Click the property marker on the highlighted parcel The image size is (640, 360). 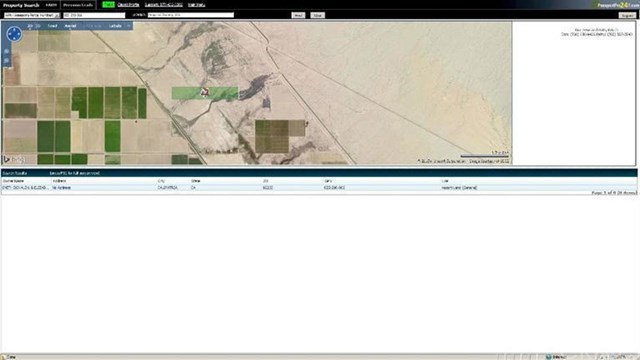tap(205, 92)
